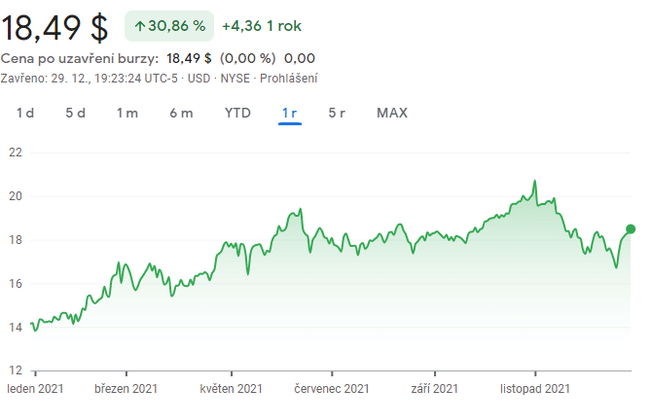Viewport: 650px width, 415px height.
Task: Click the květen 2021 axis label
Action: coord(231,388)
